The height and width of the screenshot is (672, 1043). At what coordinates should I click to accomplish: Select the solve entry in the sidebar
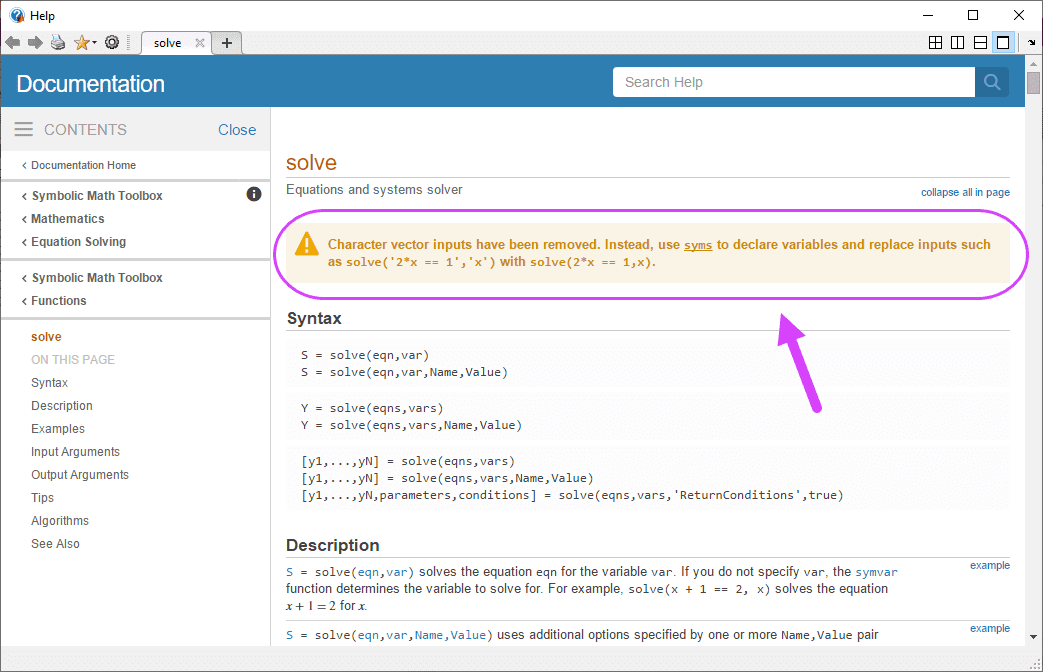click(46, 337)
